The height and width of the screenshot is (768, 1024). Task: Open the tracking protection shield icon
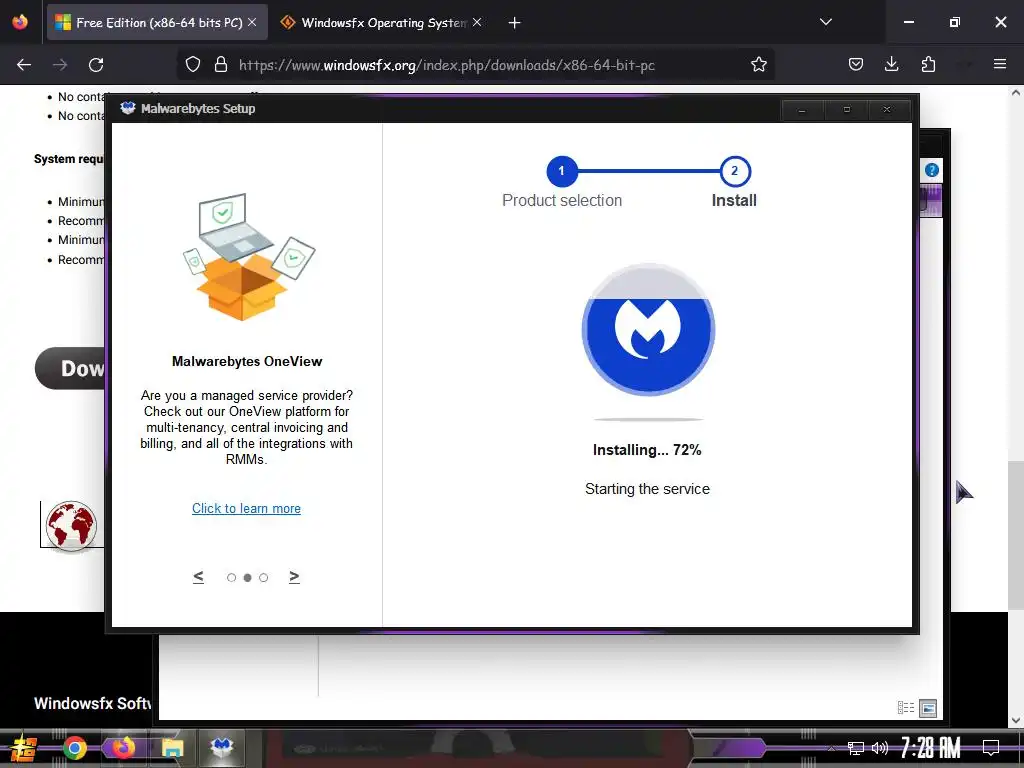pos(193,65)
